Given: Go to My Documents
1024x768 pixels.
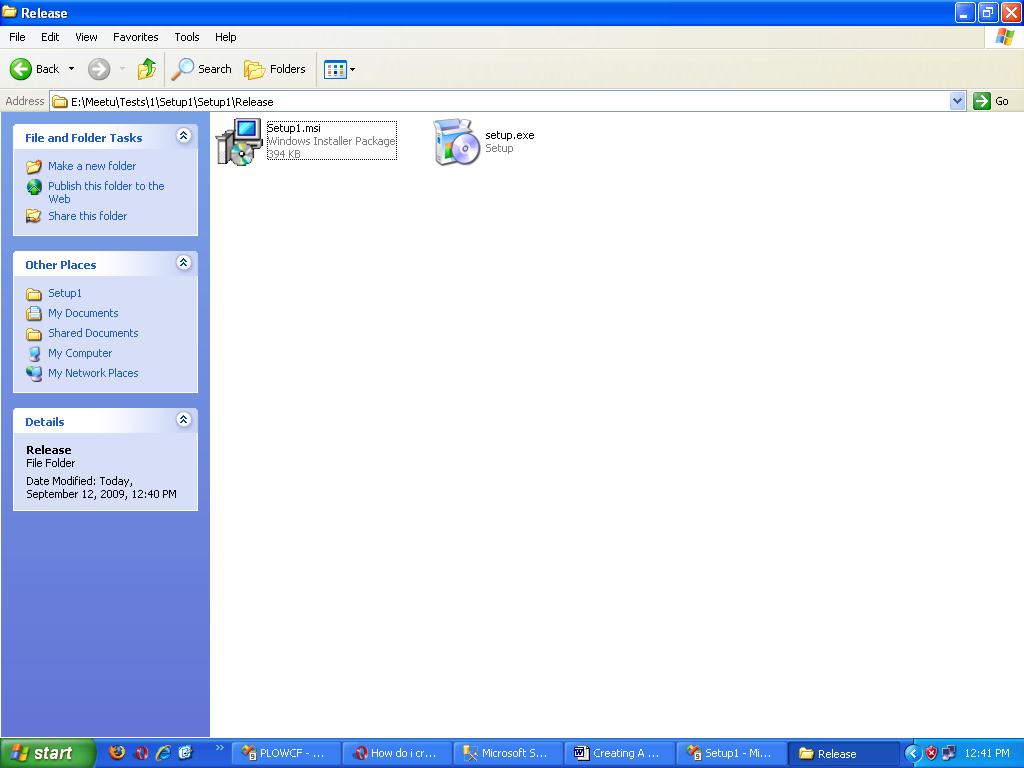Looking at the screenshot, I should (83, 313).
